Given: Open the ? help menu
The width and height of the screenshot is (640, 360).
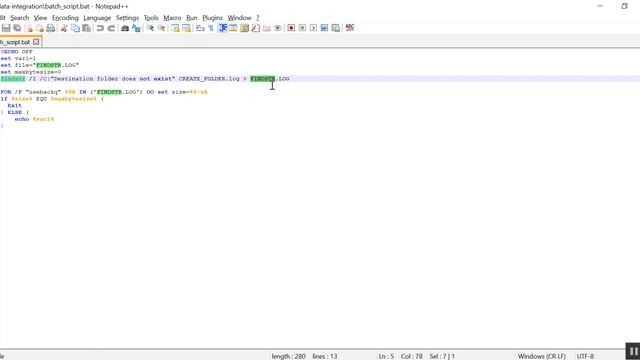Looking at the screenshot, I should click(x=258, y=18).
